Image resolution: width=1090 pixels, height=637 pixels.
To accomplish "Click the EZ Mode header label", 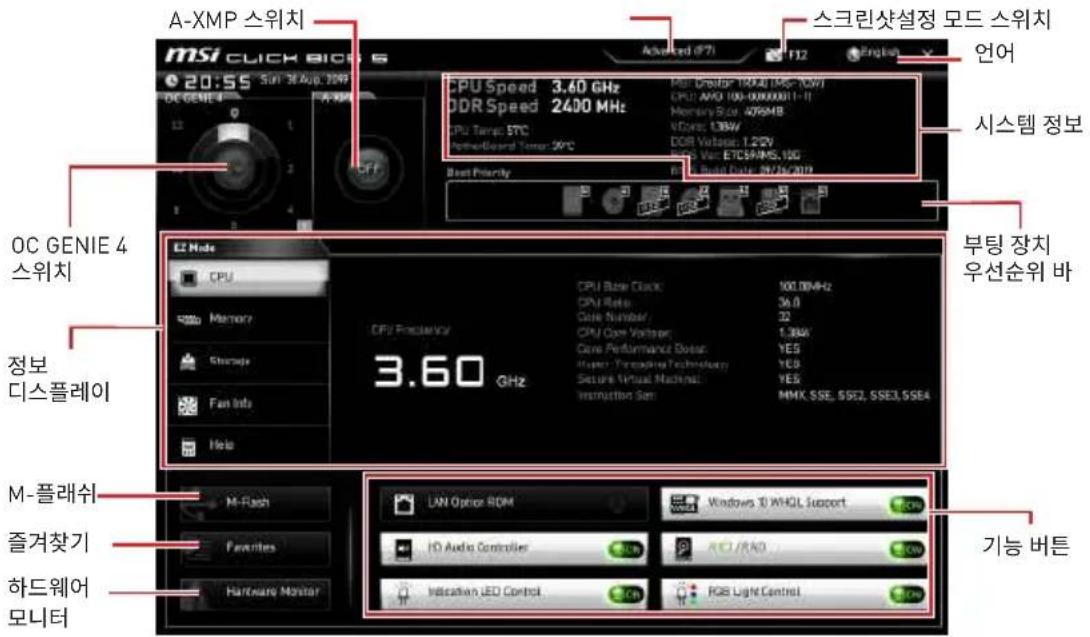I will coord(194,248).
